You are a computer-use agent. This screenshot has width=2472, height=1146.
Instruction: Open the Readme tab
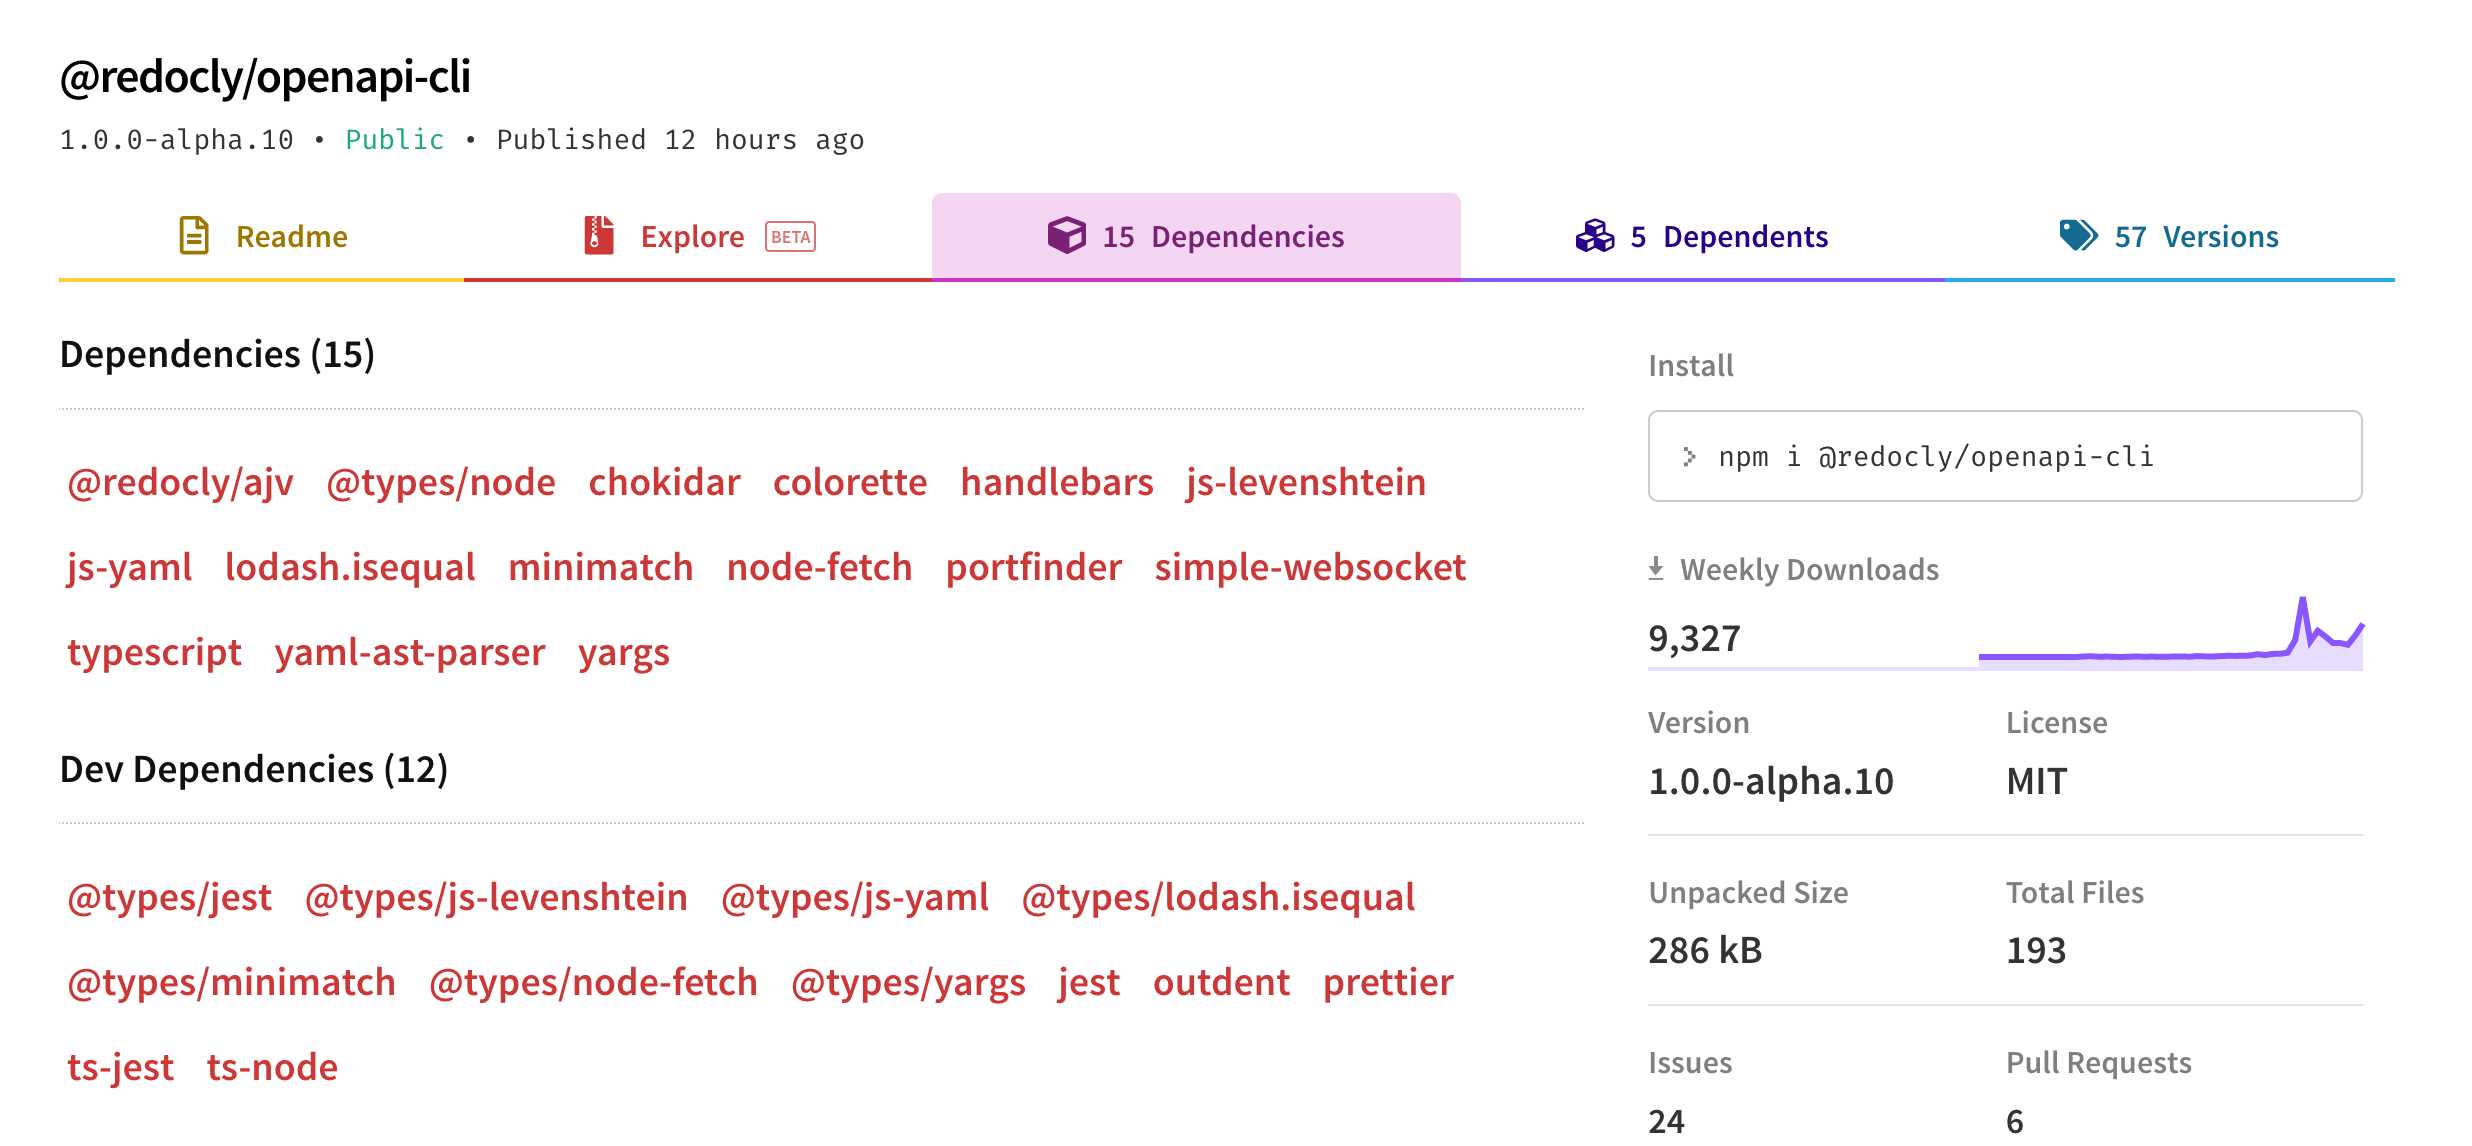[x=291, y=237]
